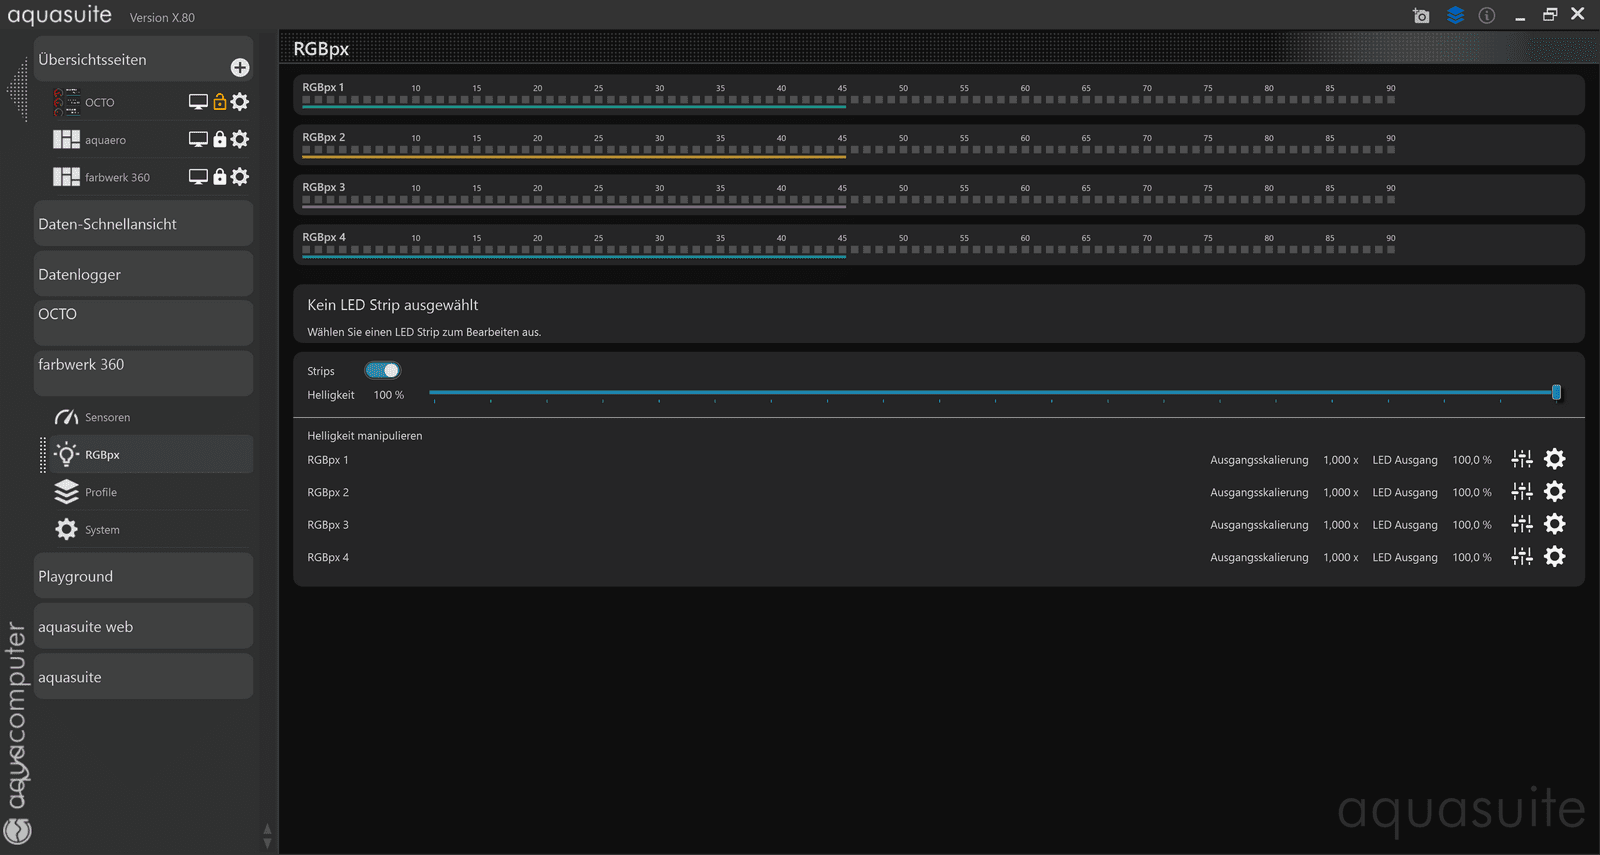This screenshot has width=1600, height=855.
Task: Click the monitor icon next to aquaero
Action: [x=198, y=139]
